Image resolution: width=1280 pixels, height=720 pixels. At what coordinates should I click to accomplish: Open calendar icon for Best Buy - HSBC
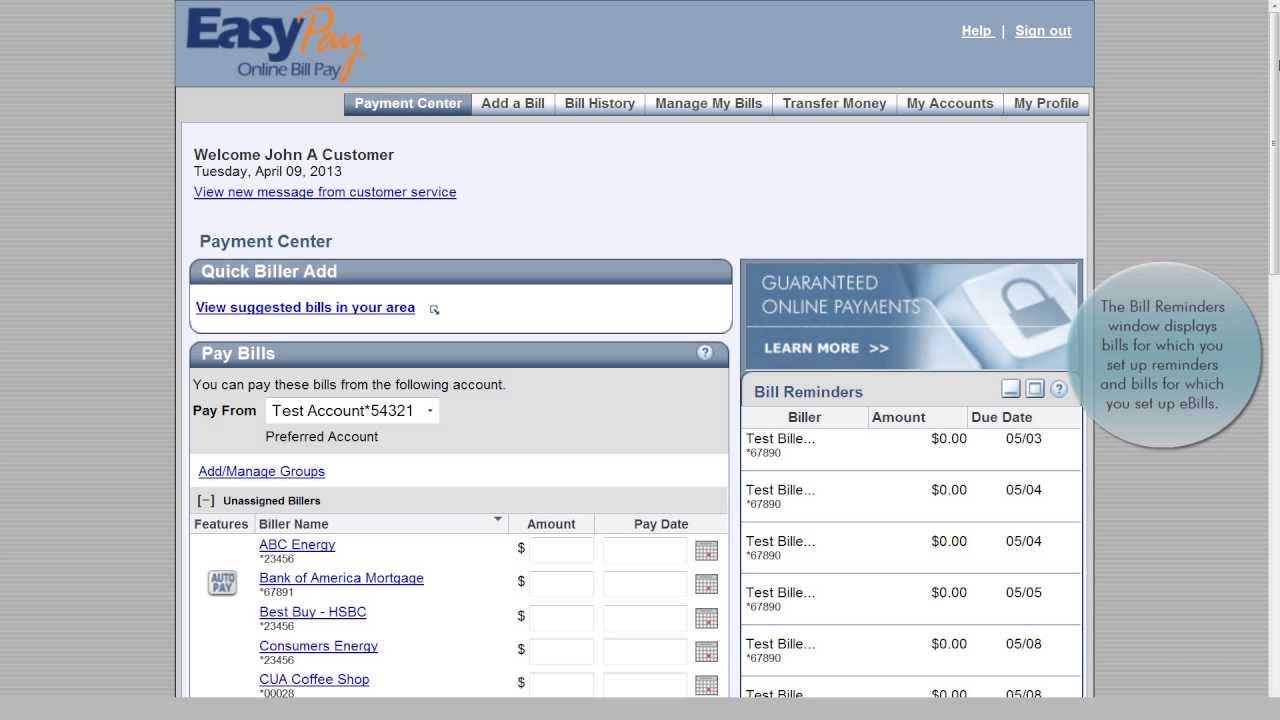tap(706, 618)
